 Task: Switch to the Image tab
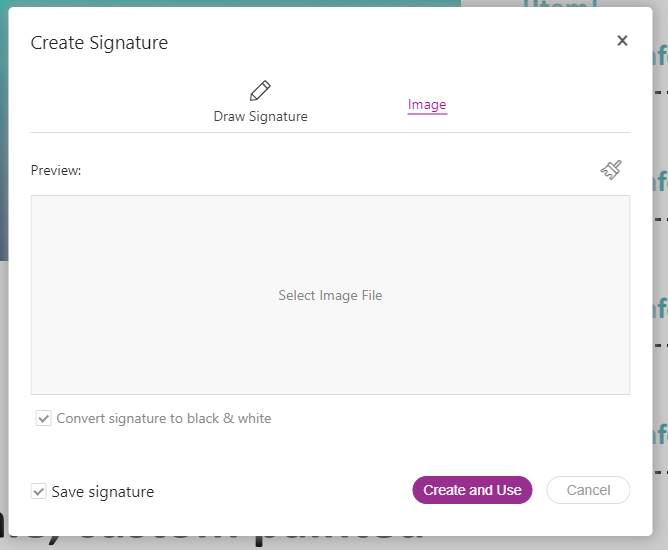coord(427,104)
